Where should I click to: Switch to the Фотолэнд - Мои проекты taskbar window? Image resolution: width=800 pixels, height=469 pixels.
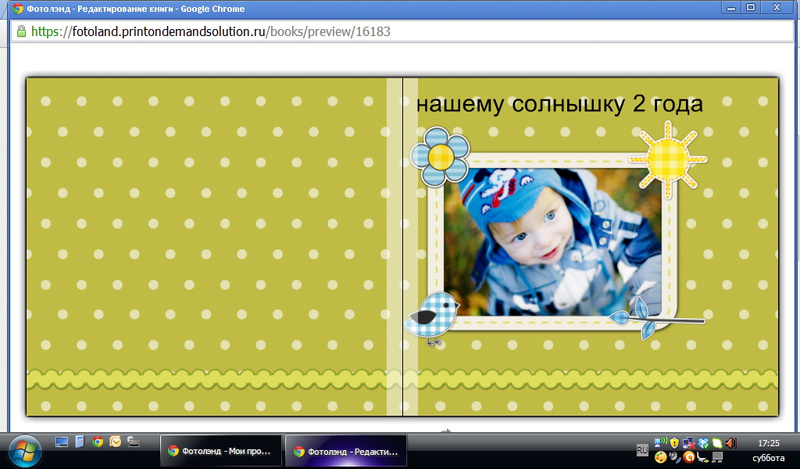[x=220, y=451]
